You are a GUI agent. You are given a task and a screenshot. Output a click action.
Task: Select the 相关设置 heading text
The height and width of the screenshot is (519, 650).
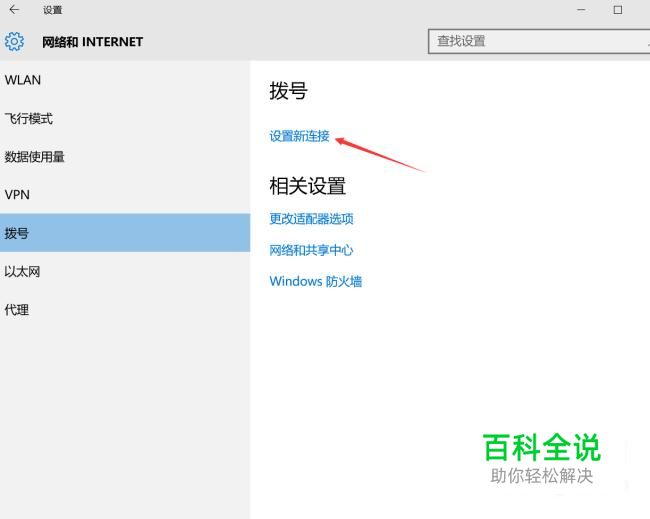coord(308,186)
